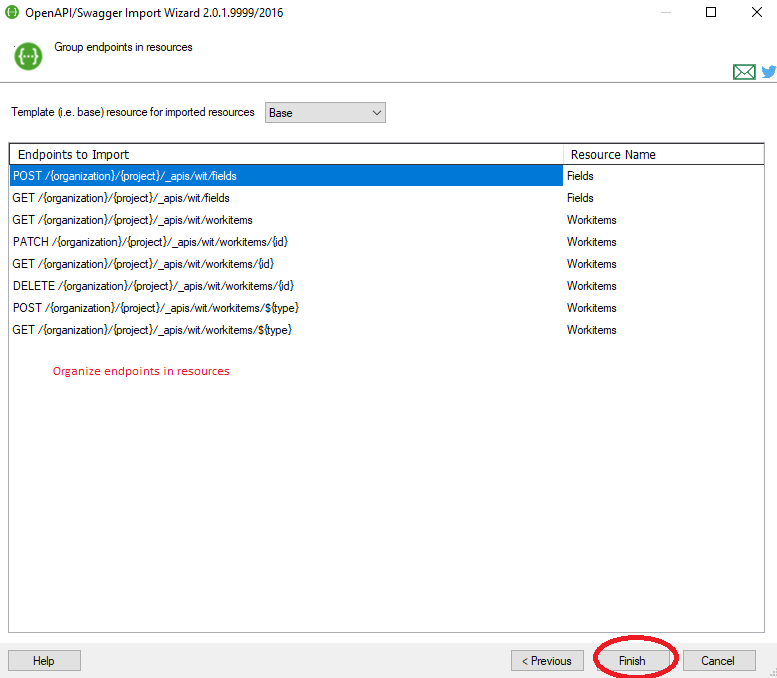Click Fields resource name in GET fields row
777x678 pixels.
coord(580,198)
